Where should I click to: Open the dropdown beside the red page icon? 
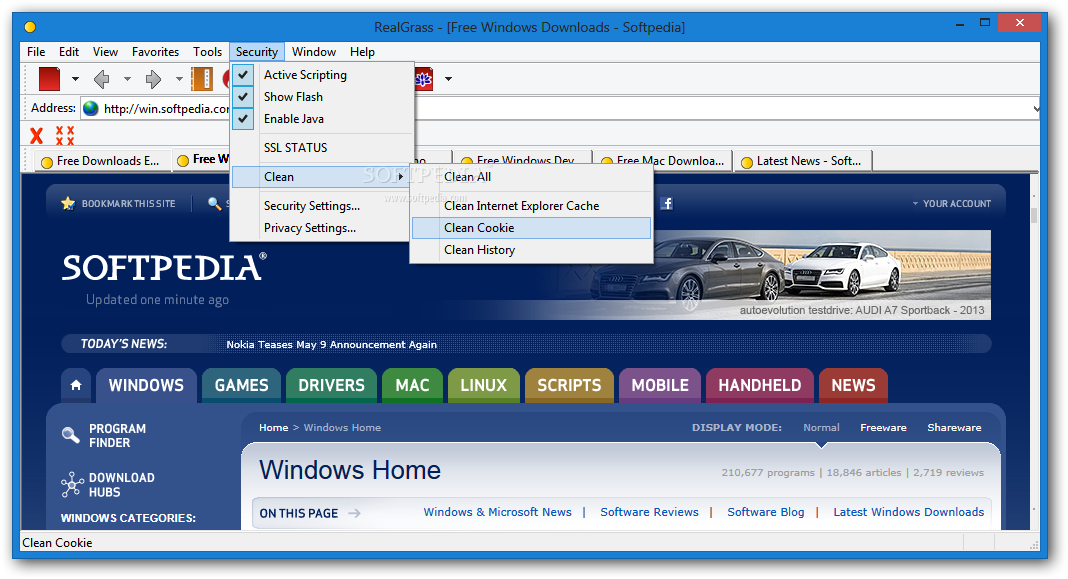(76, 79)
